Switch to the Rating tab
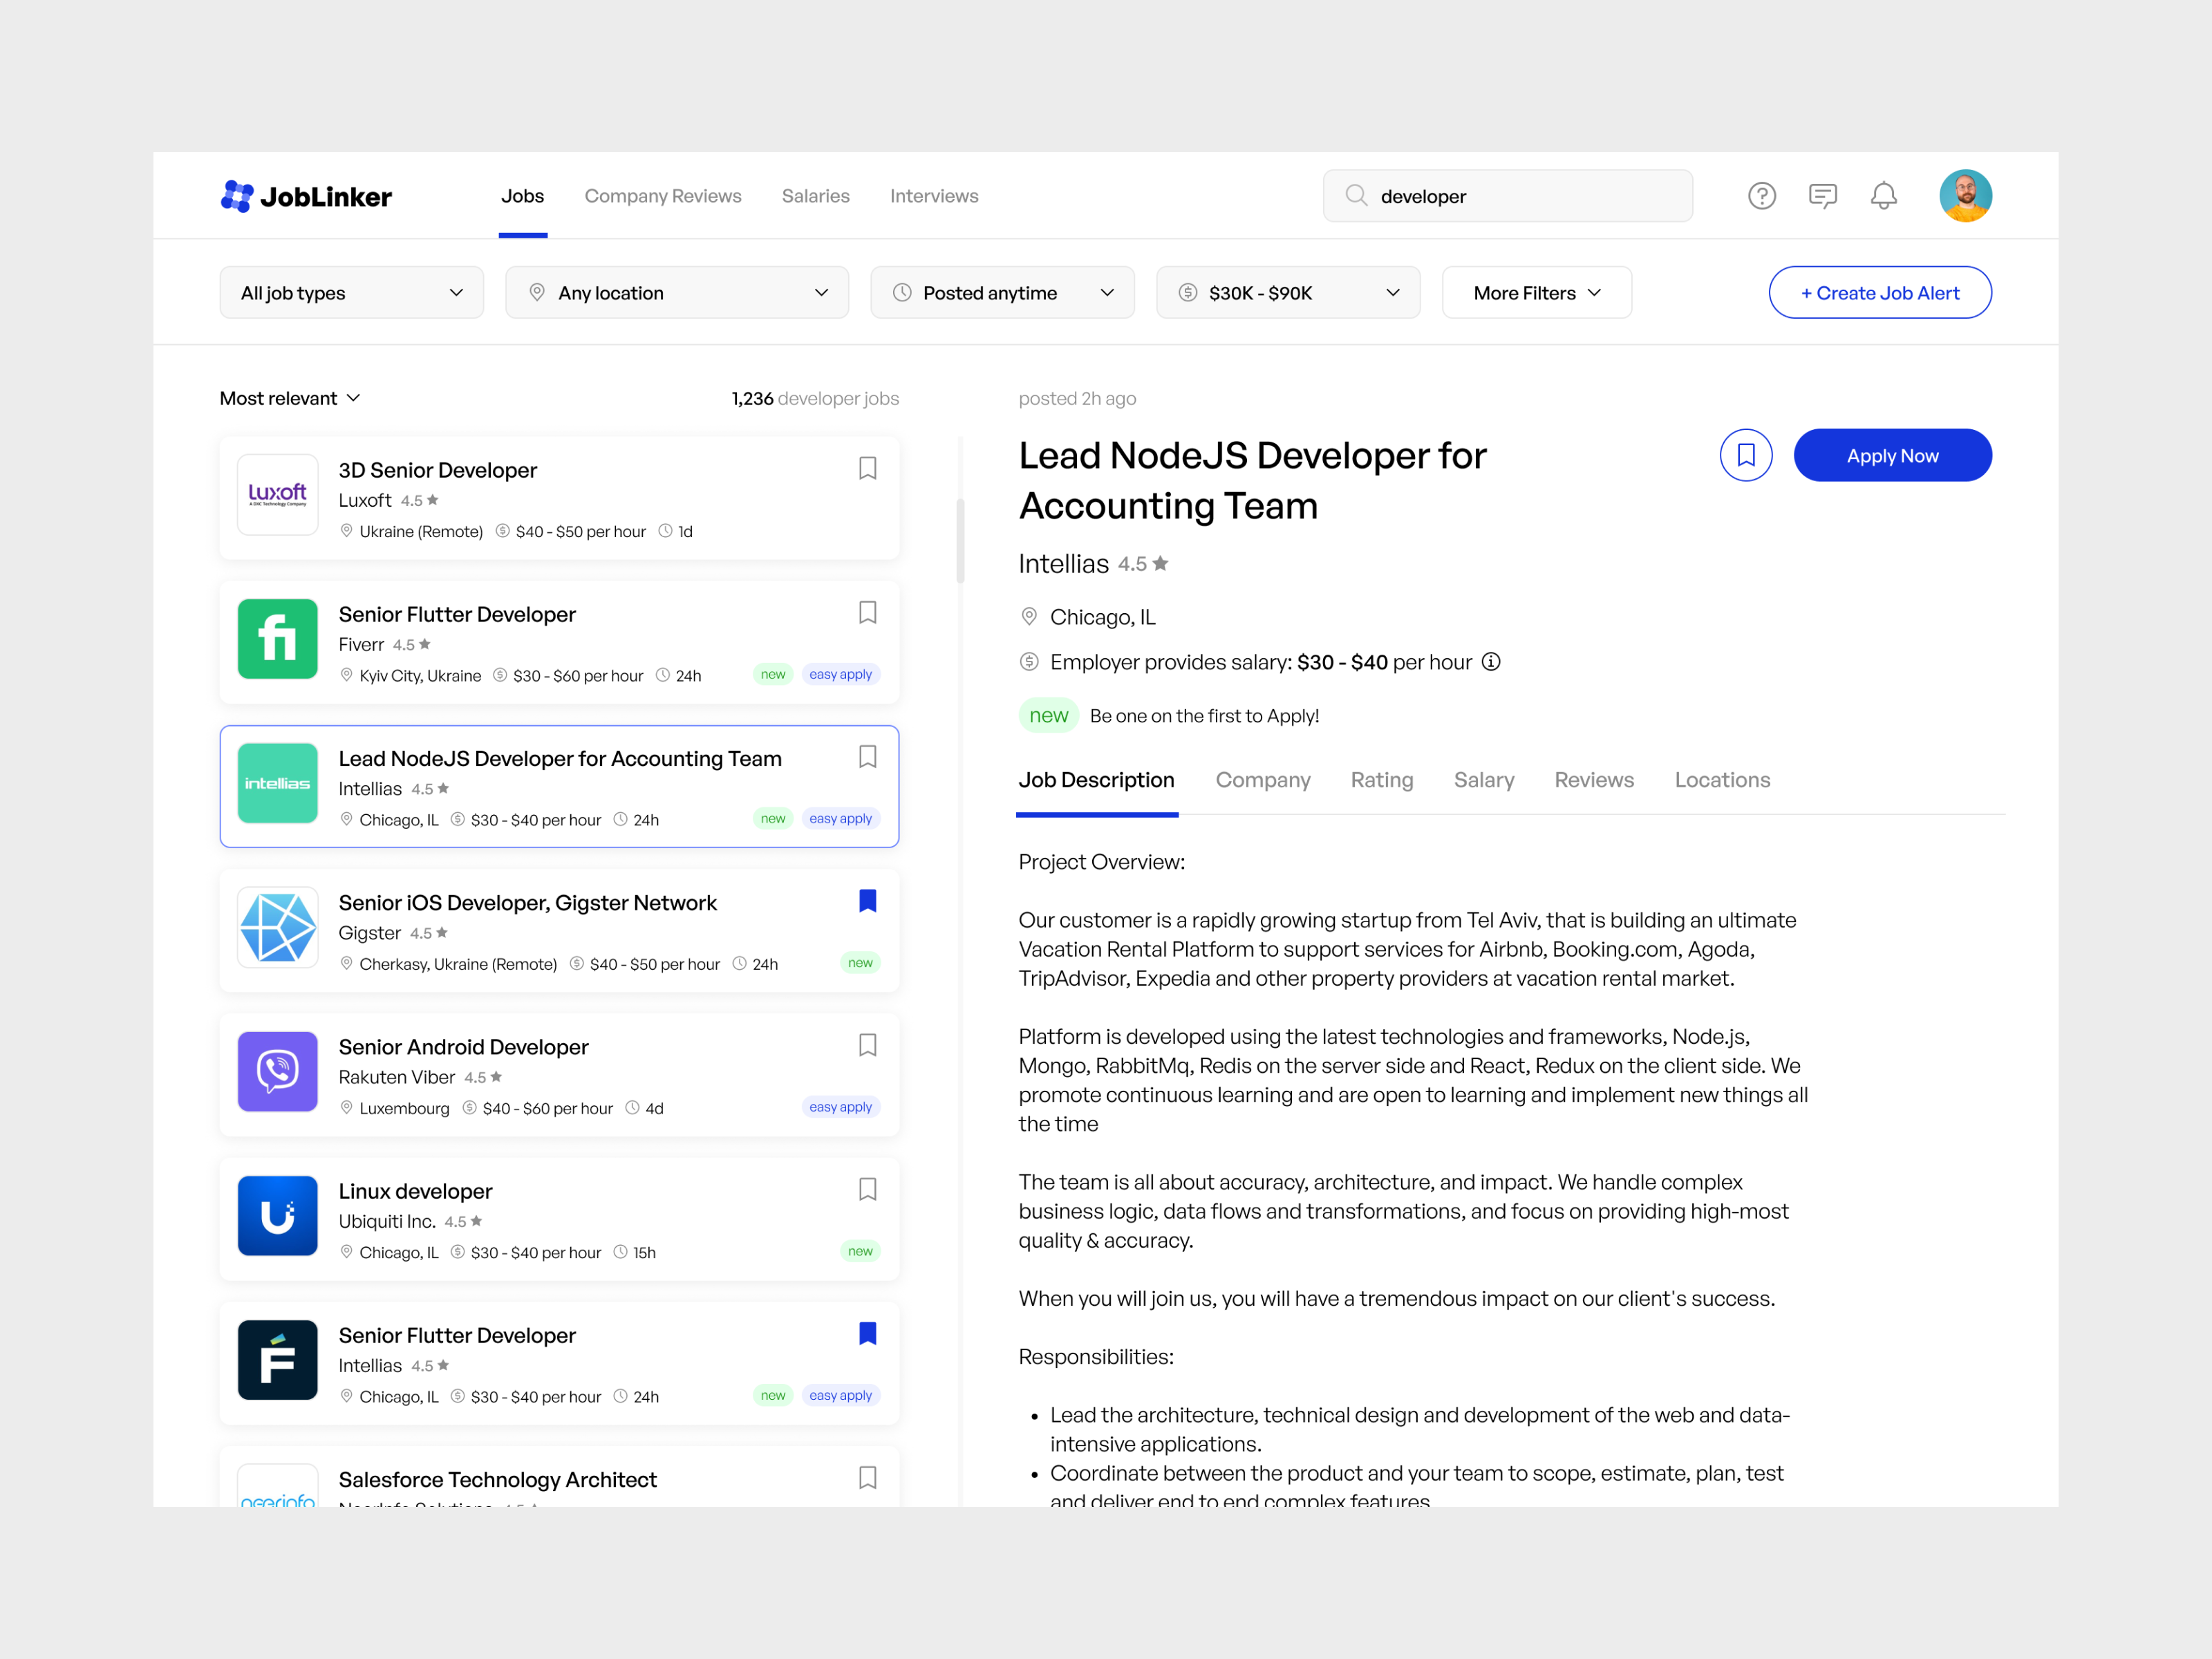Image resolution: width=2212 pixels, height=1659 pixels. point(1381,780)
